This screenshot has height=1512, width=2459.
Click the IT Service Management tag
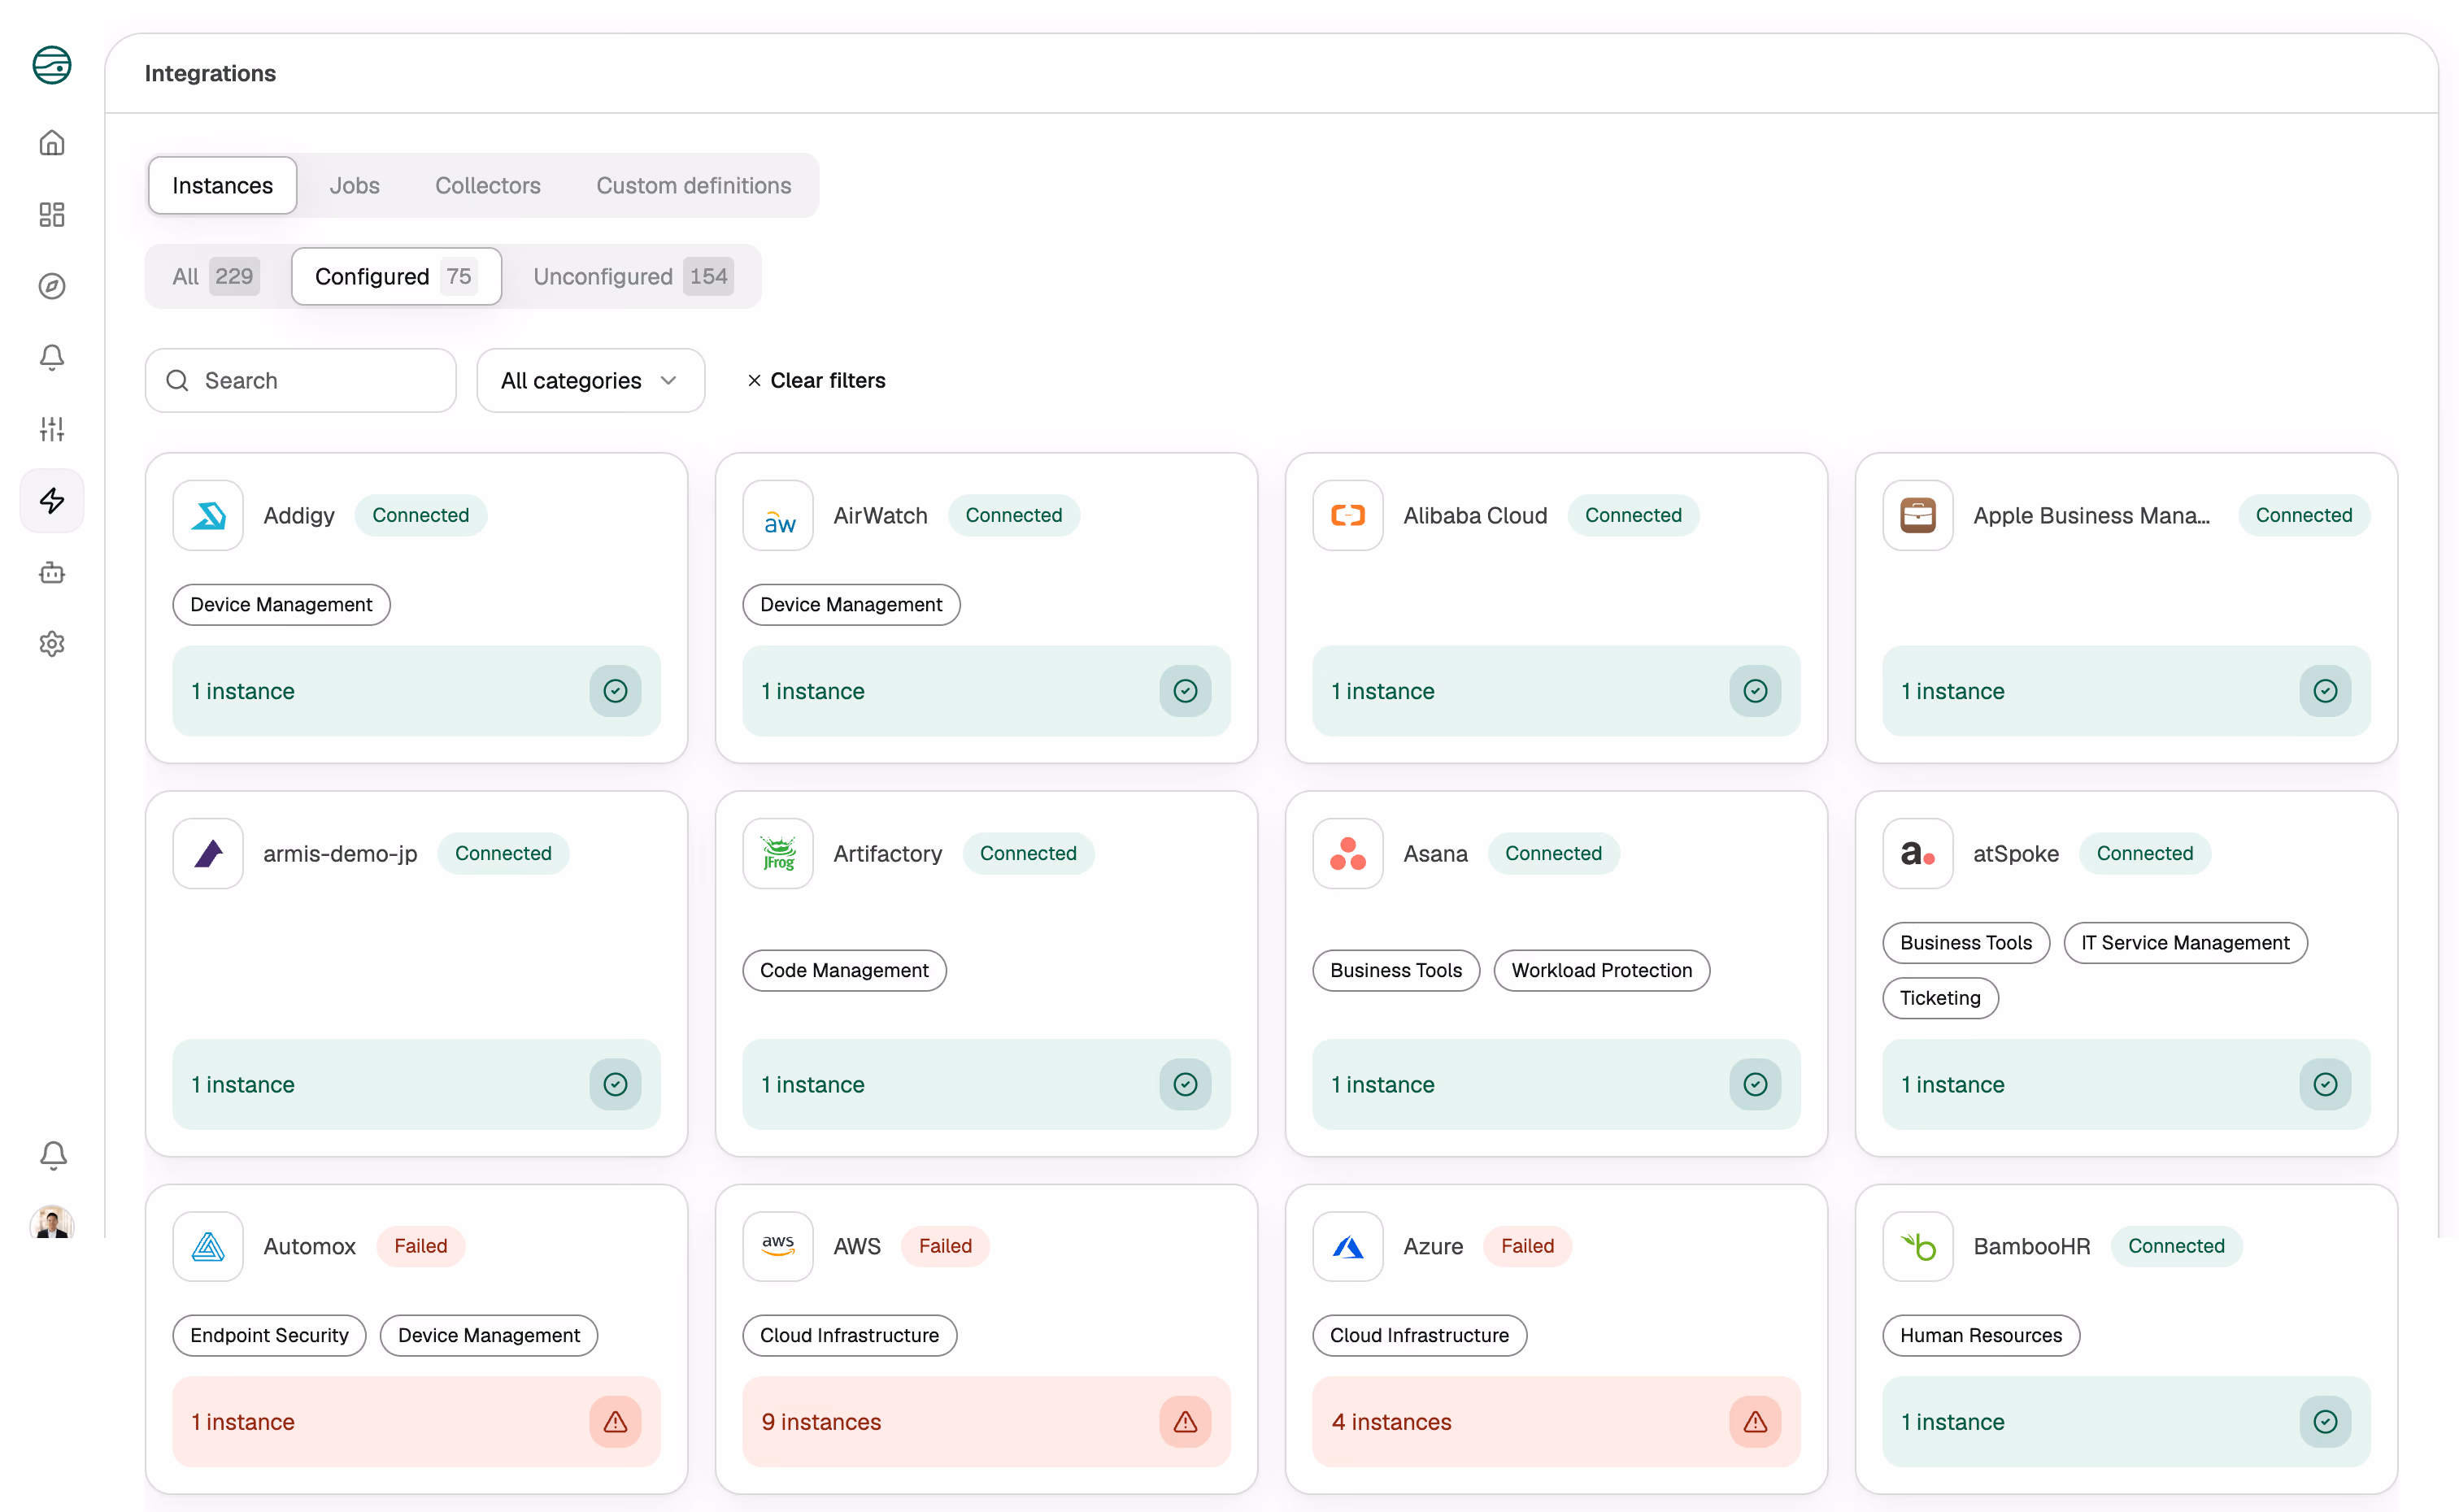coord(2185,942)
